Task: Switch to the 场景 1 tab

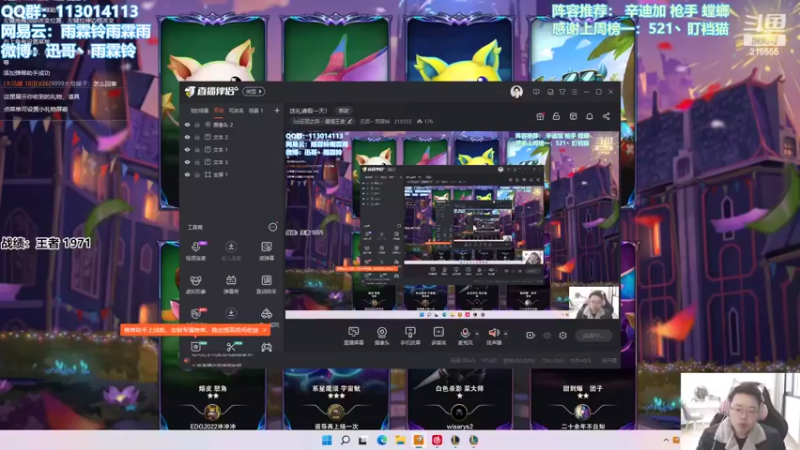Action: (256, 110)
